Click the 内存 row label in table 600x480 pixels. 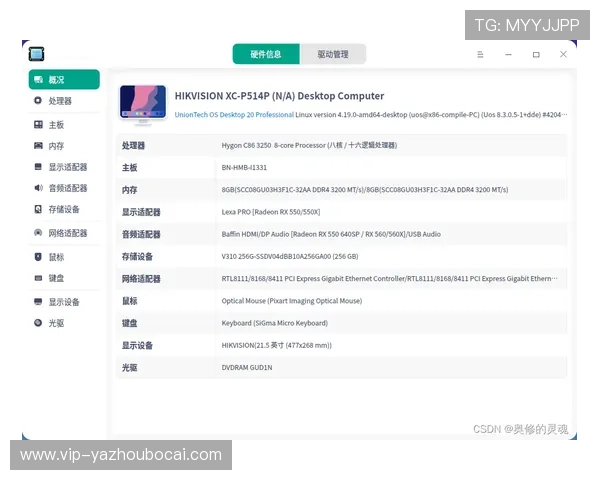coord(129,189)
